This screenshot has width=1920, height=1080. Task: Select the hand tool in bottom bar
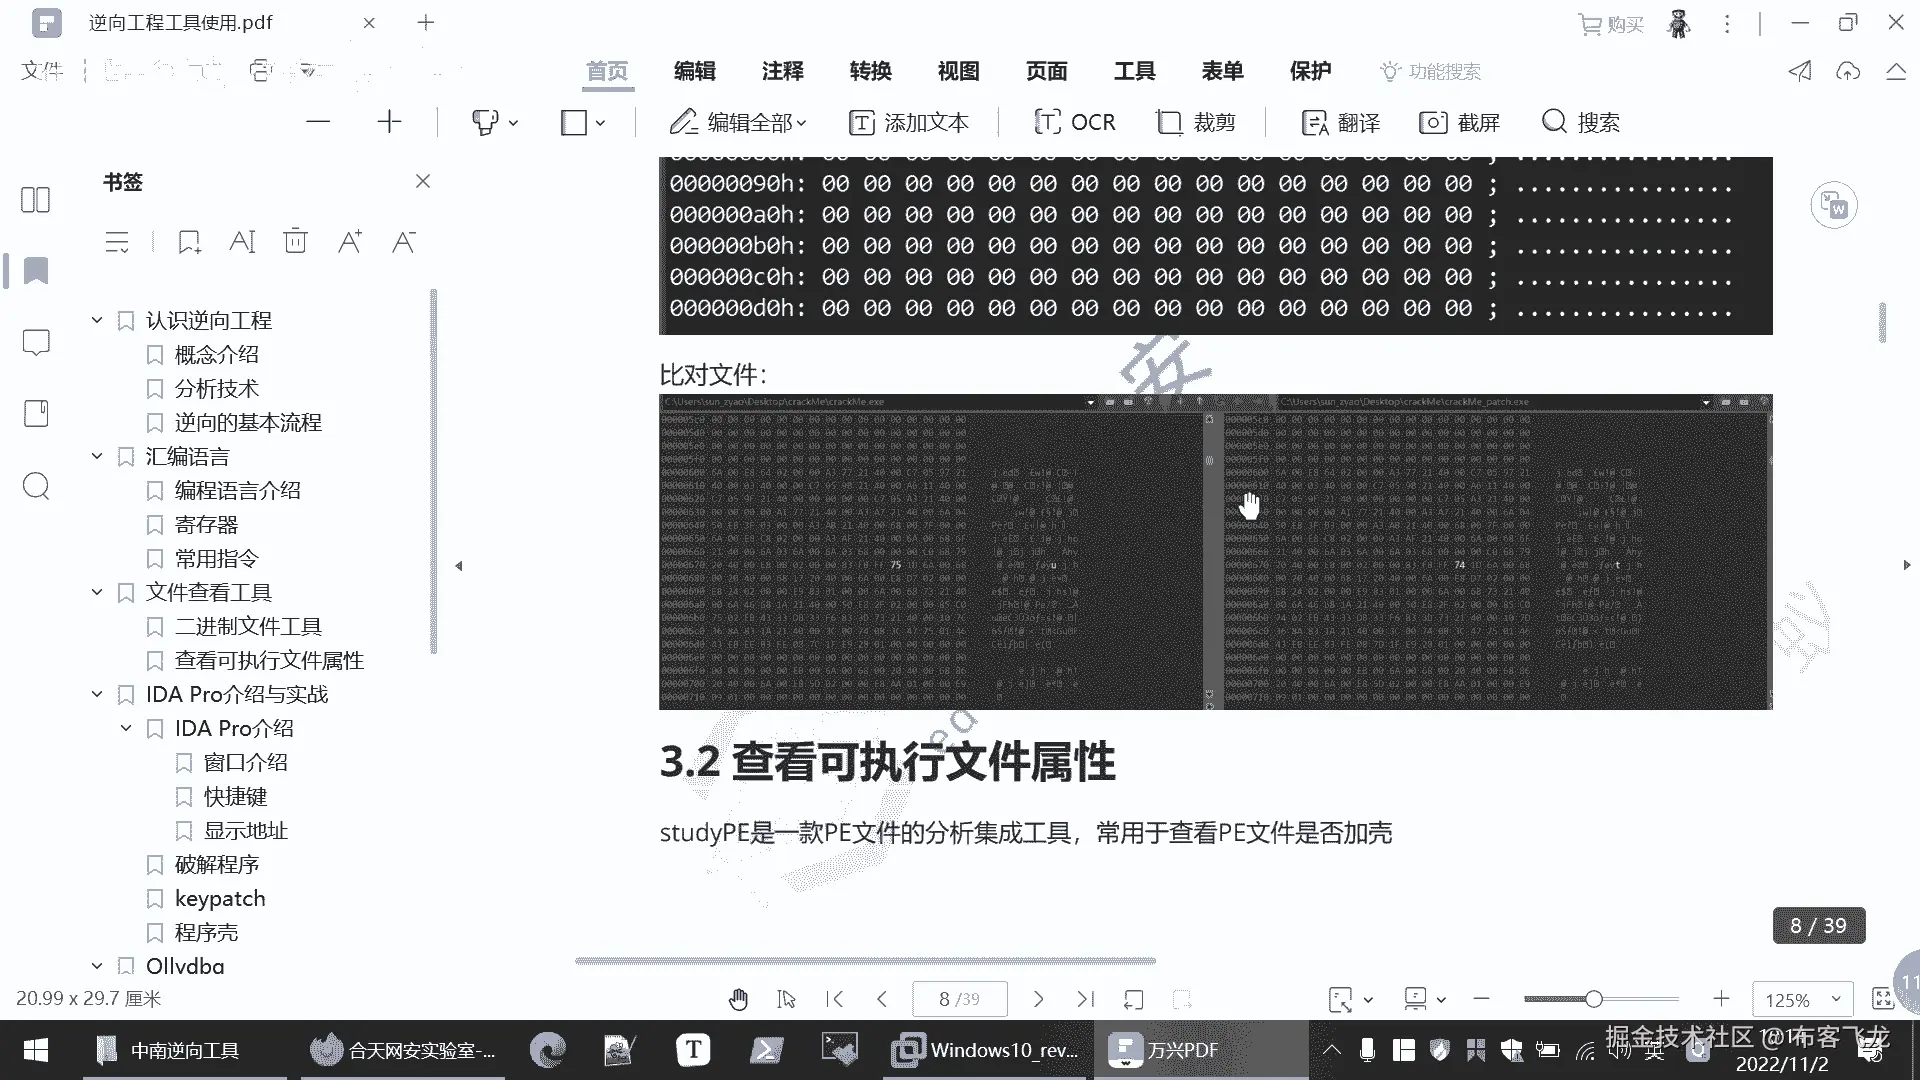point(738,999)
